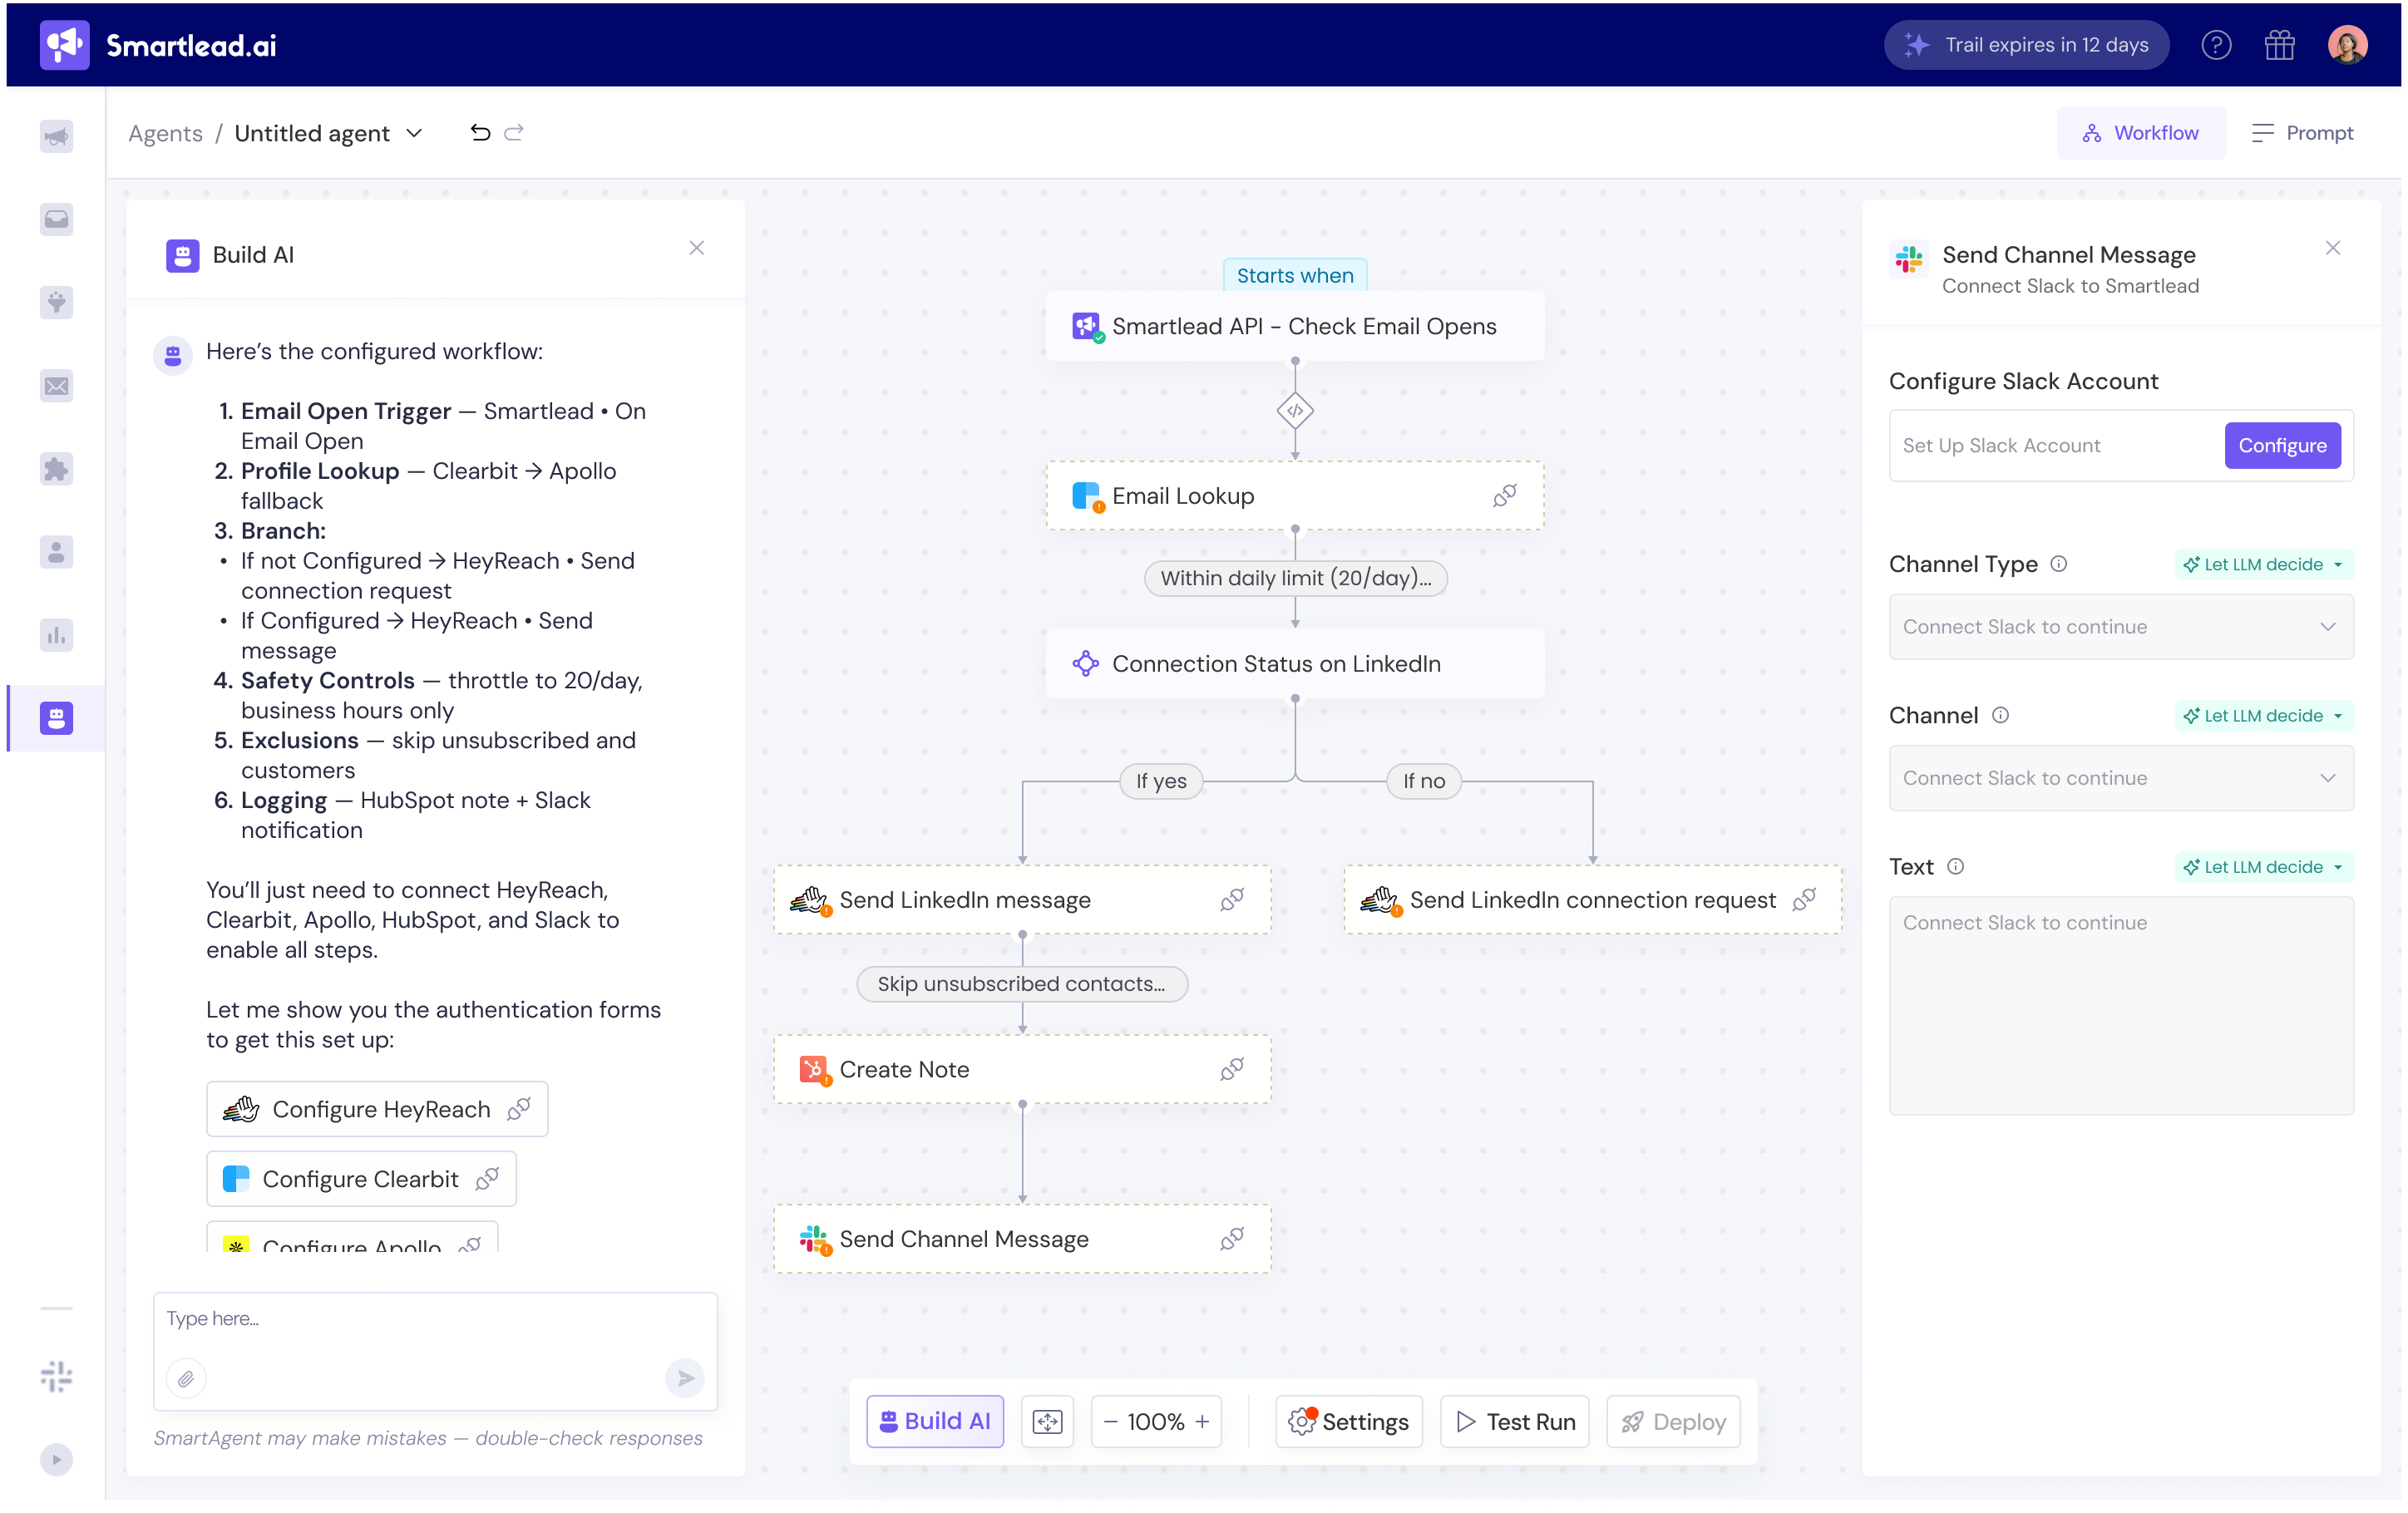Switch to the Prompt tab
Image resolution: width=2408 pixels, height=1513 pixels.
point(2302,133)
